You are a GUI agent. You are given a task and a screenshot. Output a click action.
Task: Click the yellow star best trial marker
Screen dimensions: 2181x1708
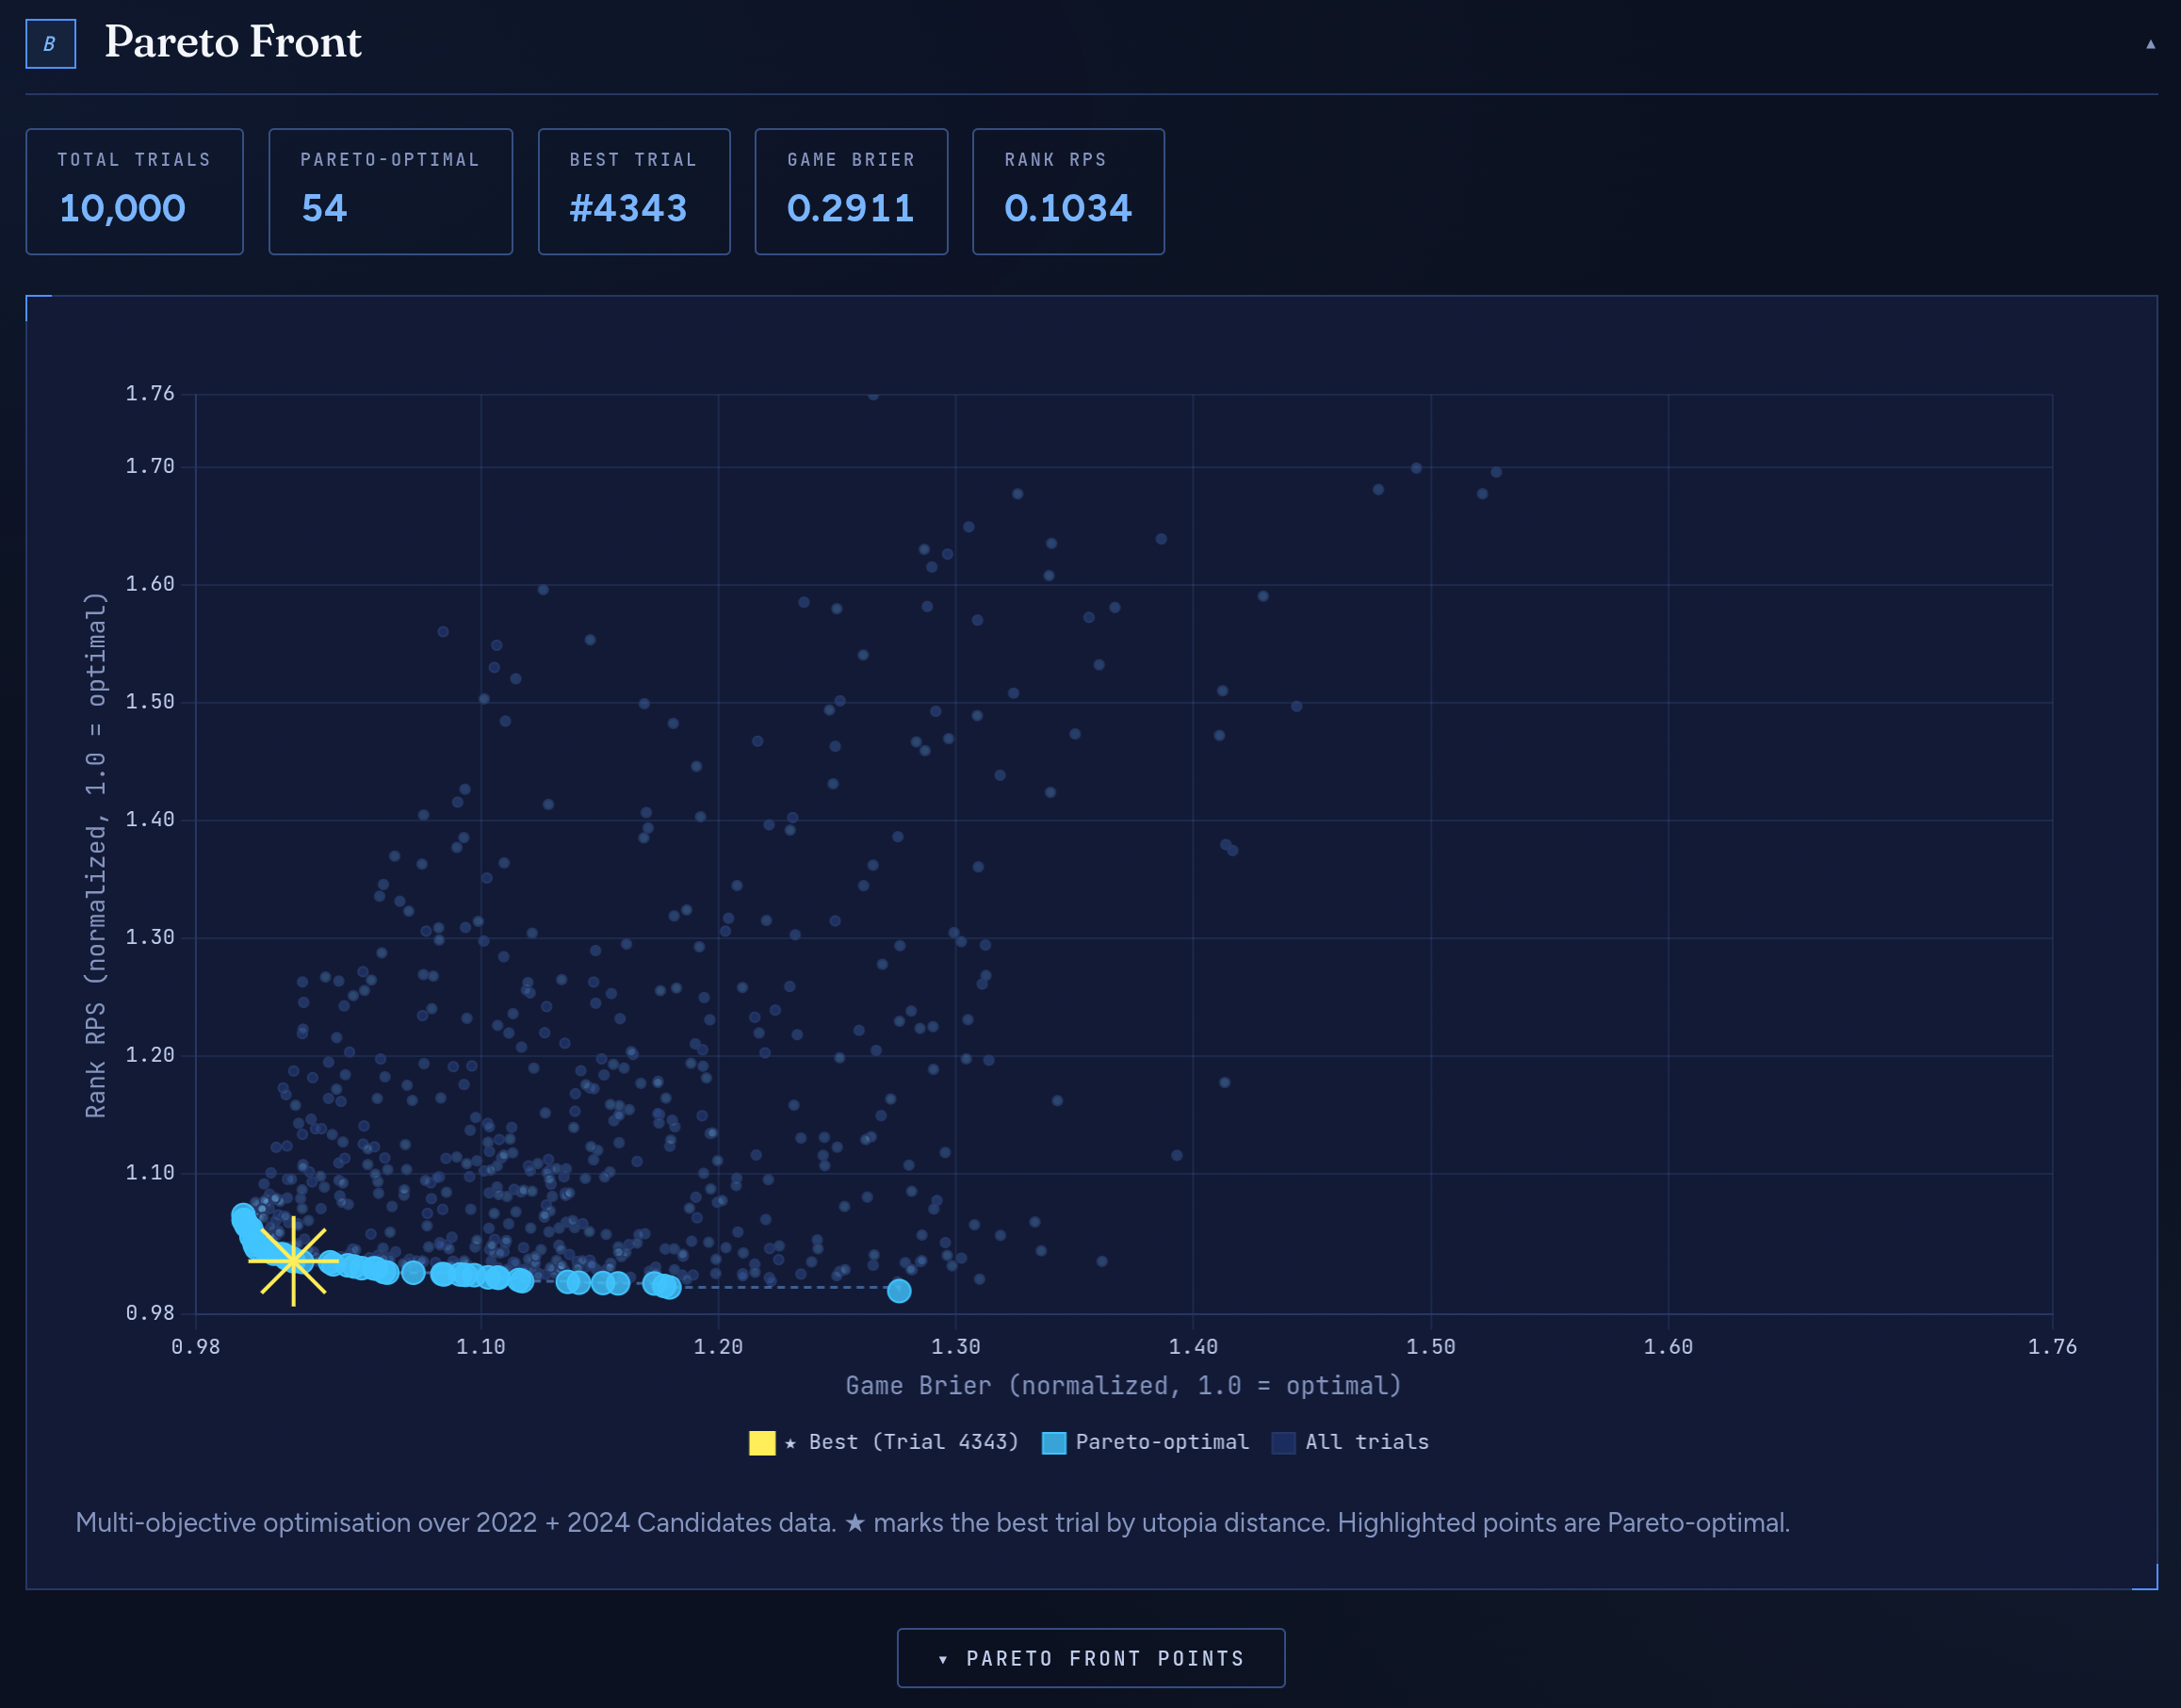[x=293, y=1261]
